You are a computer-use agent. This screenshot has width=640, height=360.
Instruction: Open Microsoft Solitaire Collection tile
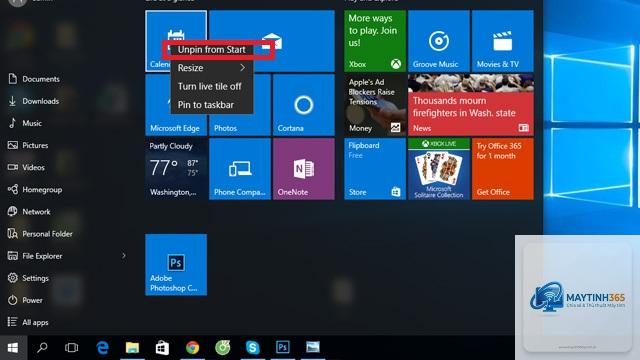click(439, 169)
